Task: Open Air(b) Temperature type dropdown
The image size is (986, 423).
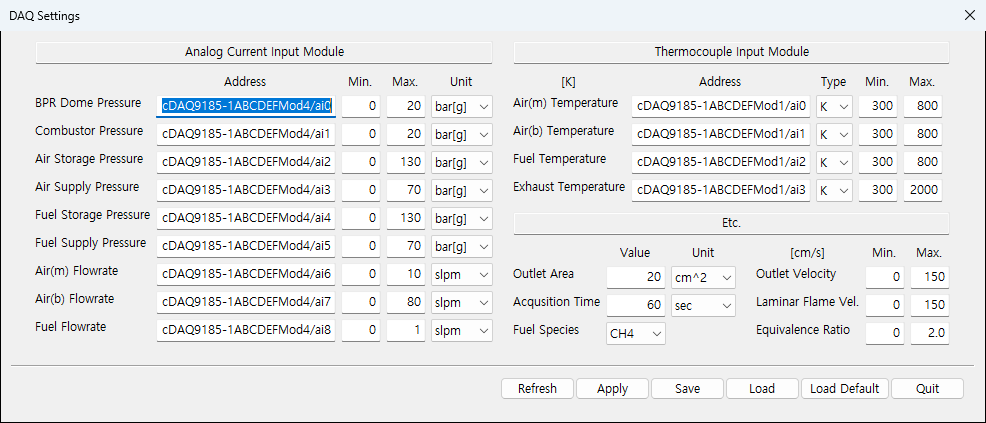Action: (834, 135)
